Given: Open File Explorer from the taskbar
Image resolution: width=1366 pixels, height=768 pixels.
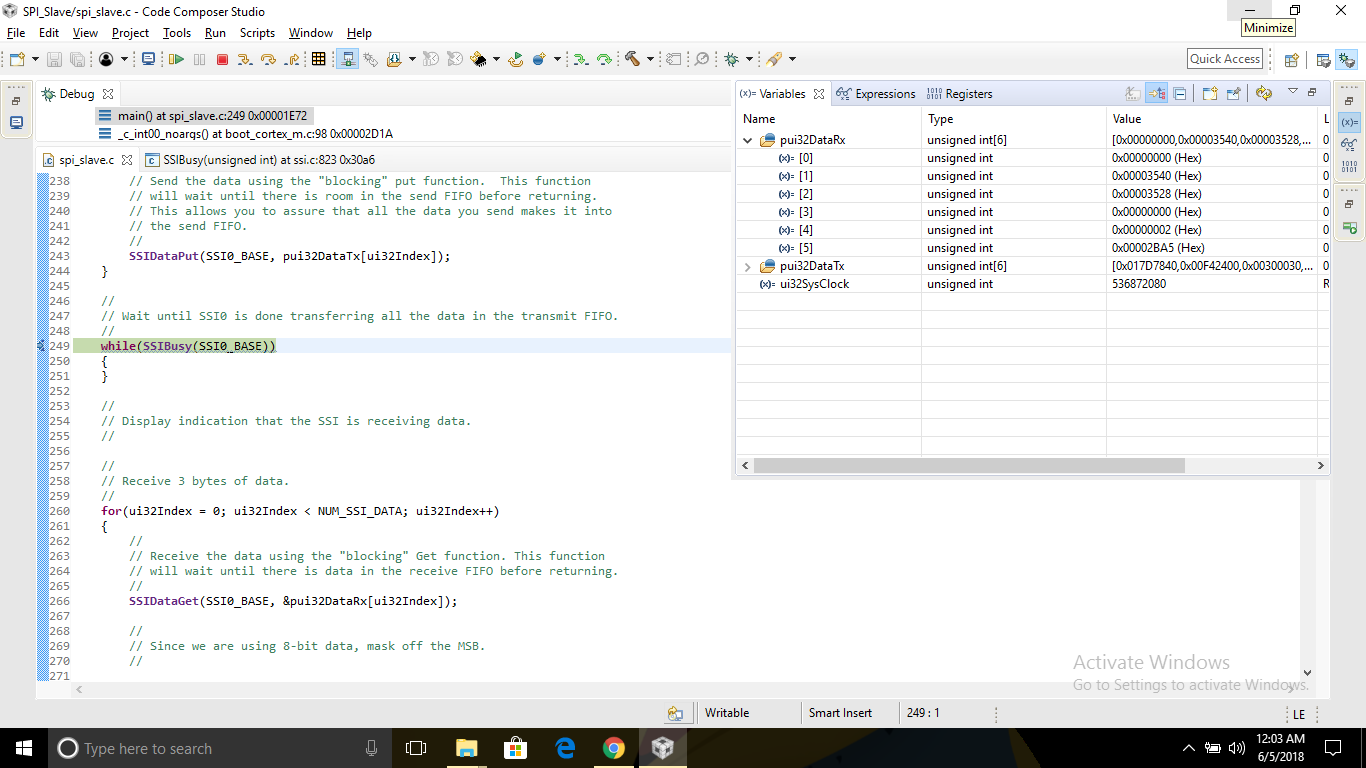Looking at the screenshot, I should 466,748.
